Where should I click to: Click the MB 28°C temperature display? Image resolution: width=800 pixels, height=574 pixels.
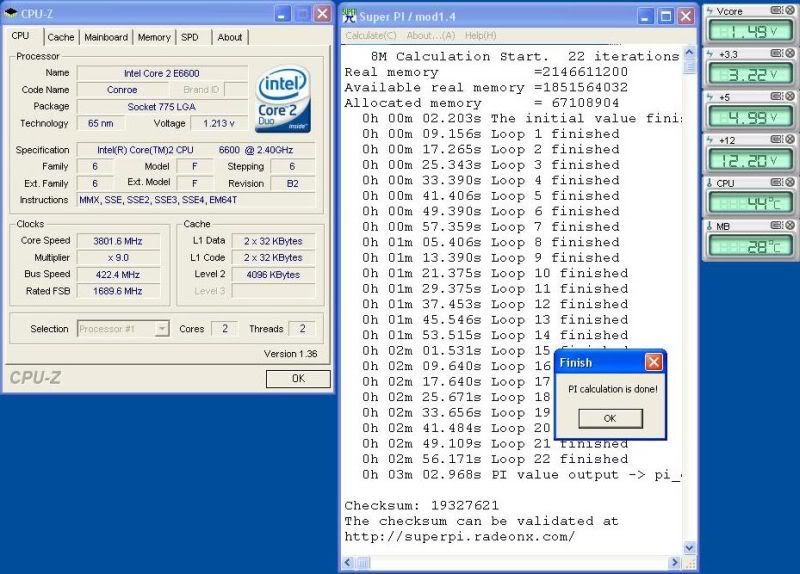pos(751,247)
